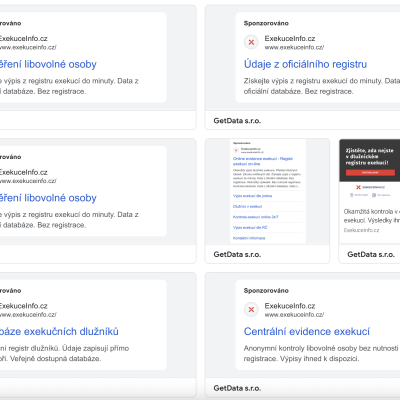The image size is (400, 400).
Task: Click 'Výpis exekucí dle jména' sitelink
Action: click(252, 196)
